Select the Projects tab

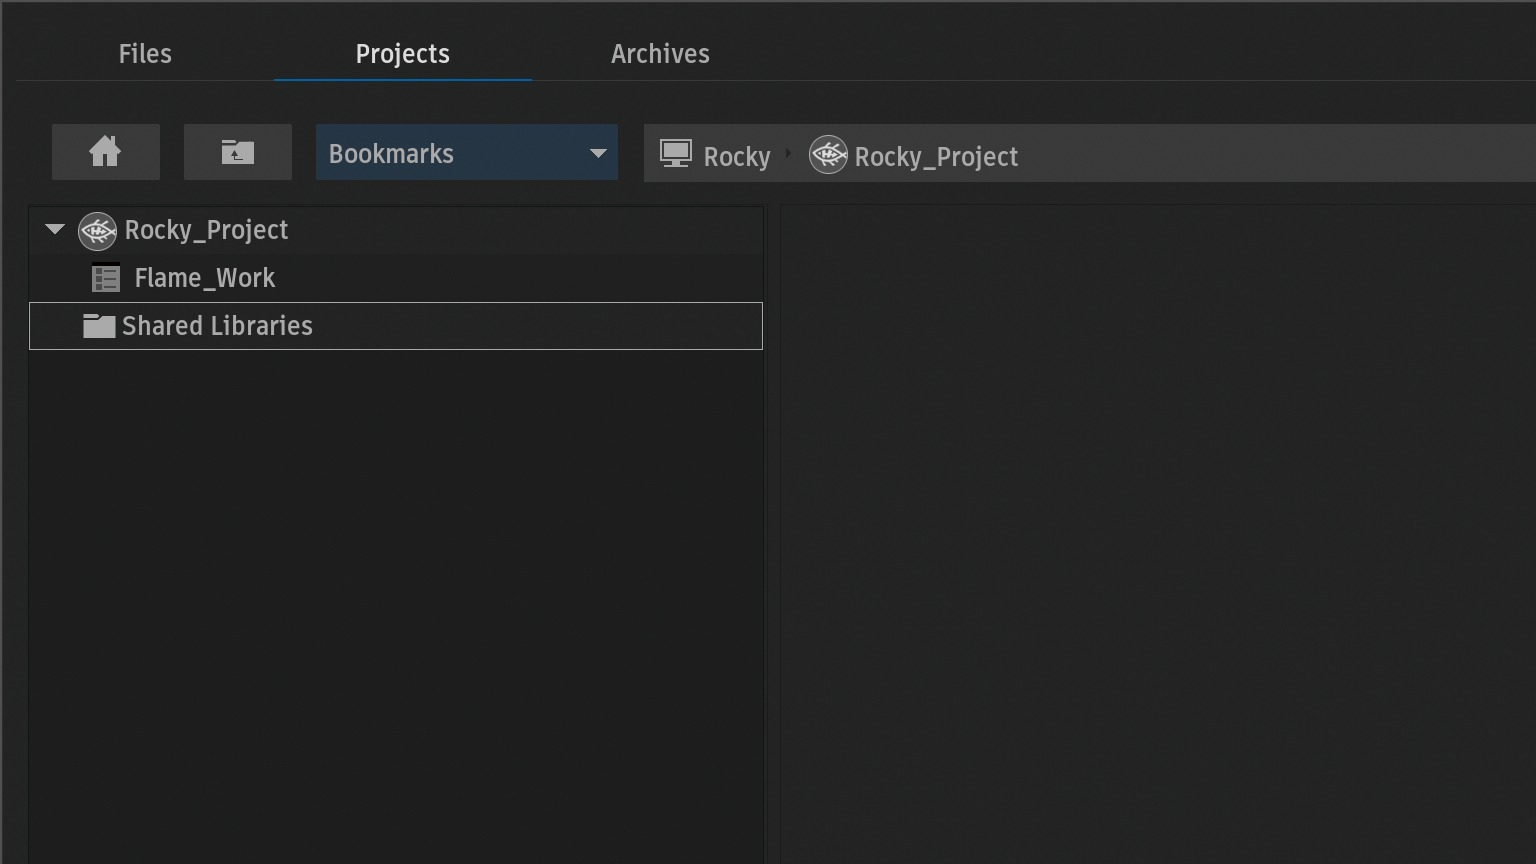[x=402, y=54]
